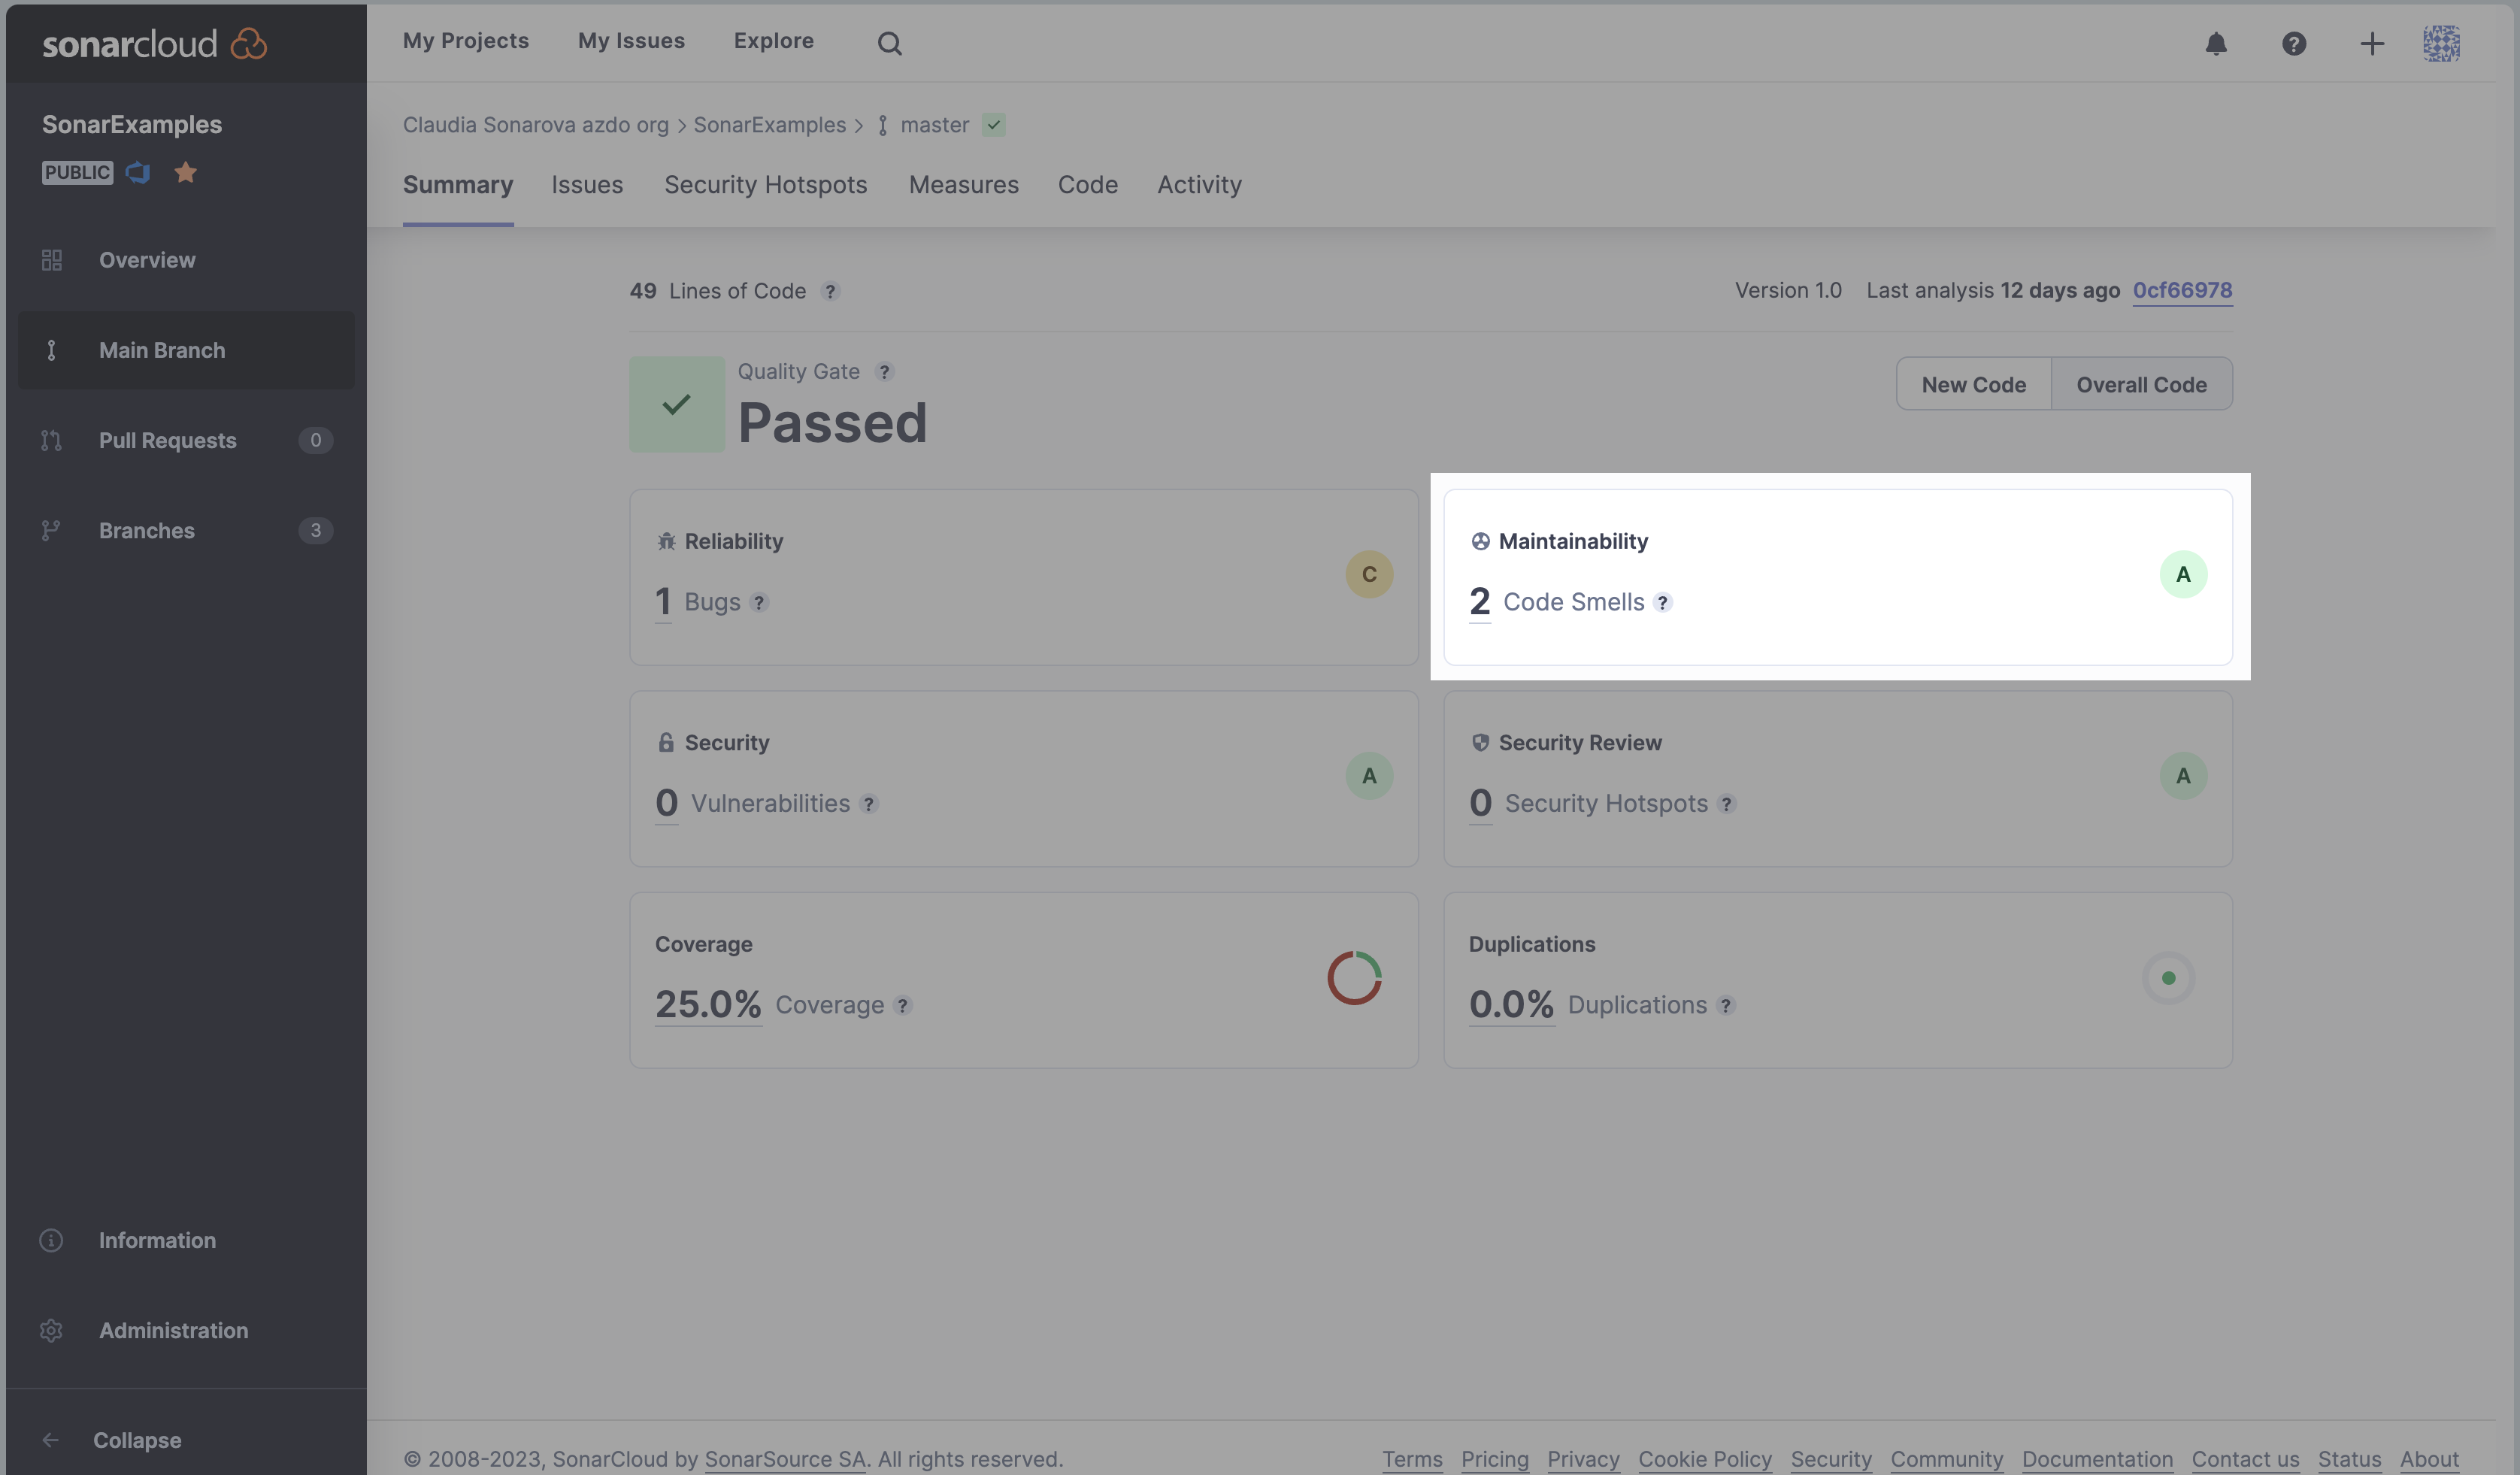The width and height of the screenshot is (2520, 1475).
Task: Switch to New Code view
Action: tap(1973, 384)
